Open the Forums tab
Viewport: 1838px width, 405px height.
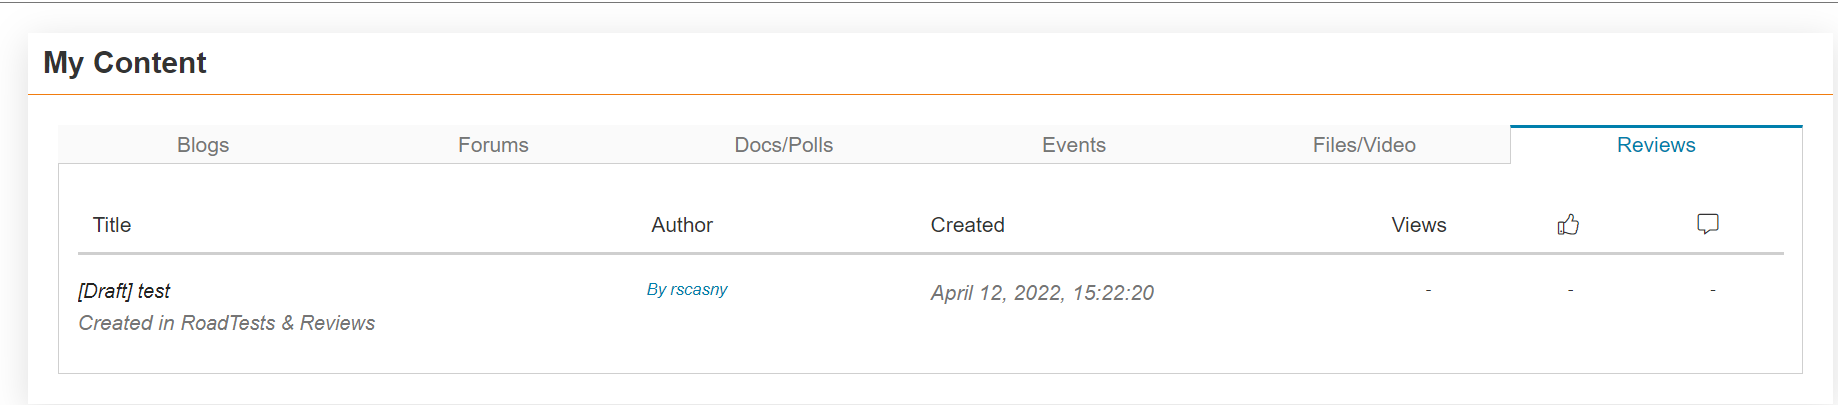click(493, 145)
